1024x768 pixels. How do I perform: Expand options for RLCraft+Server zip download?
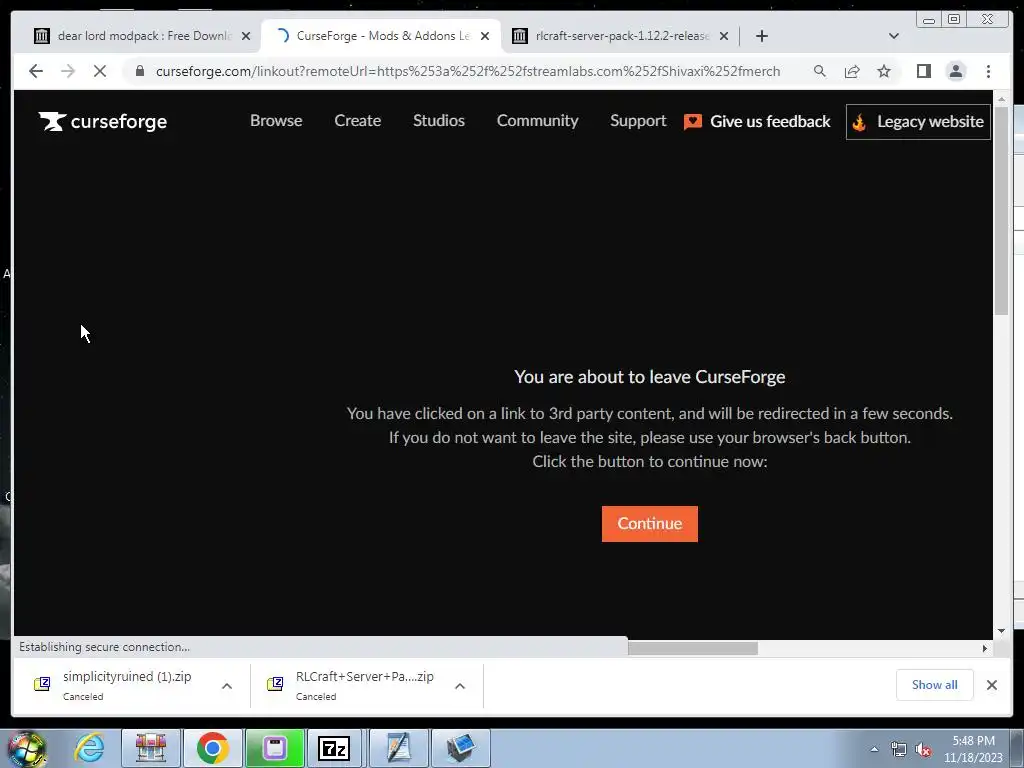coord(460,686)
